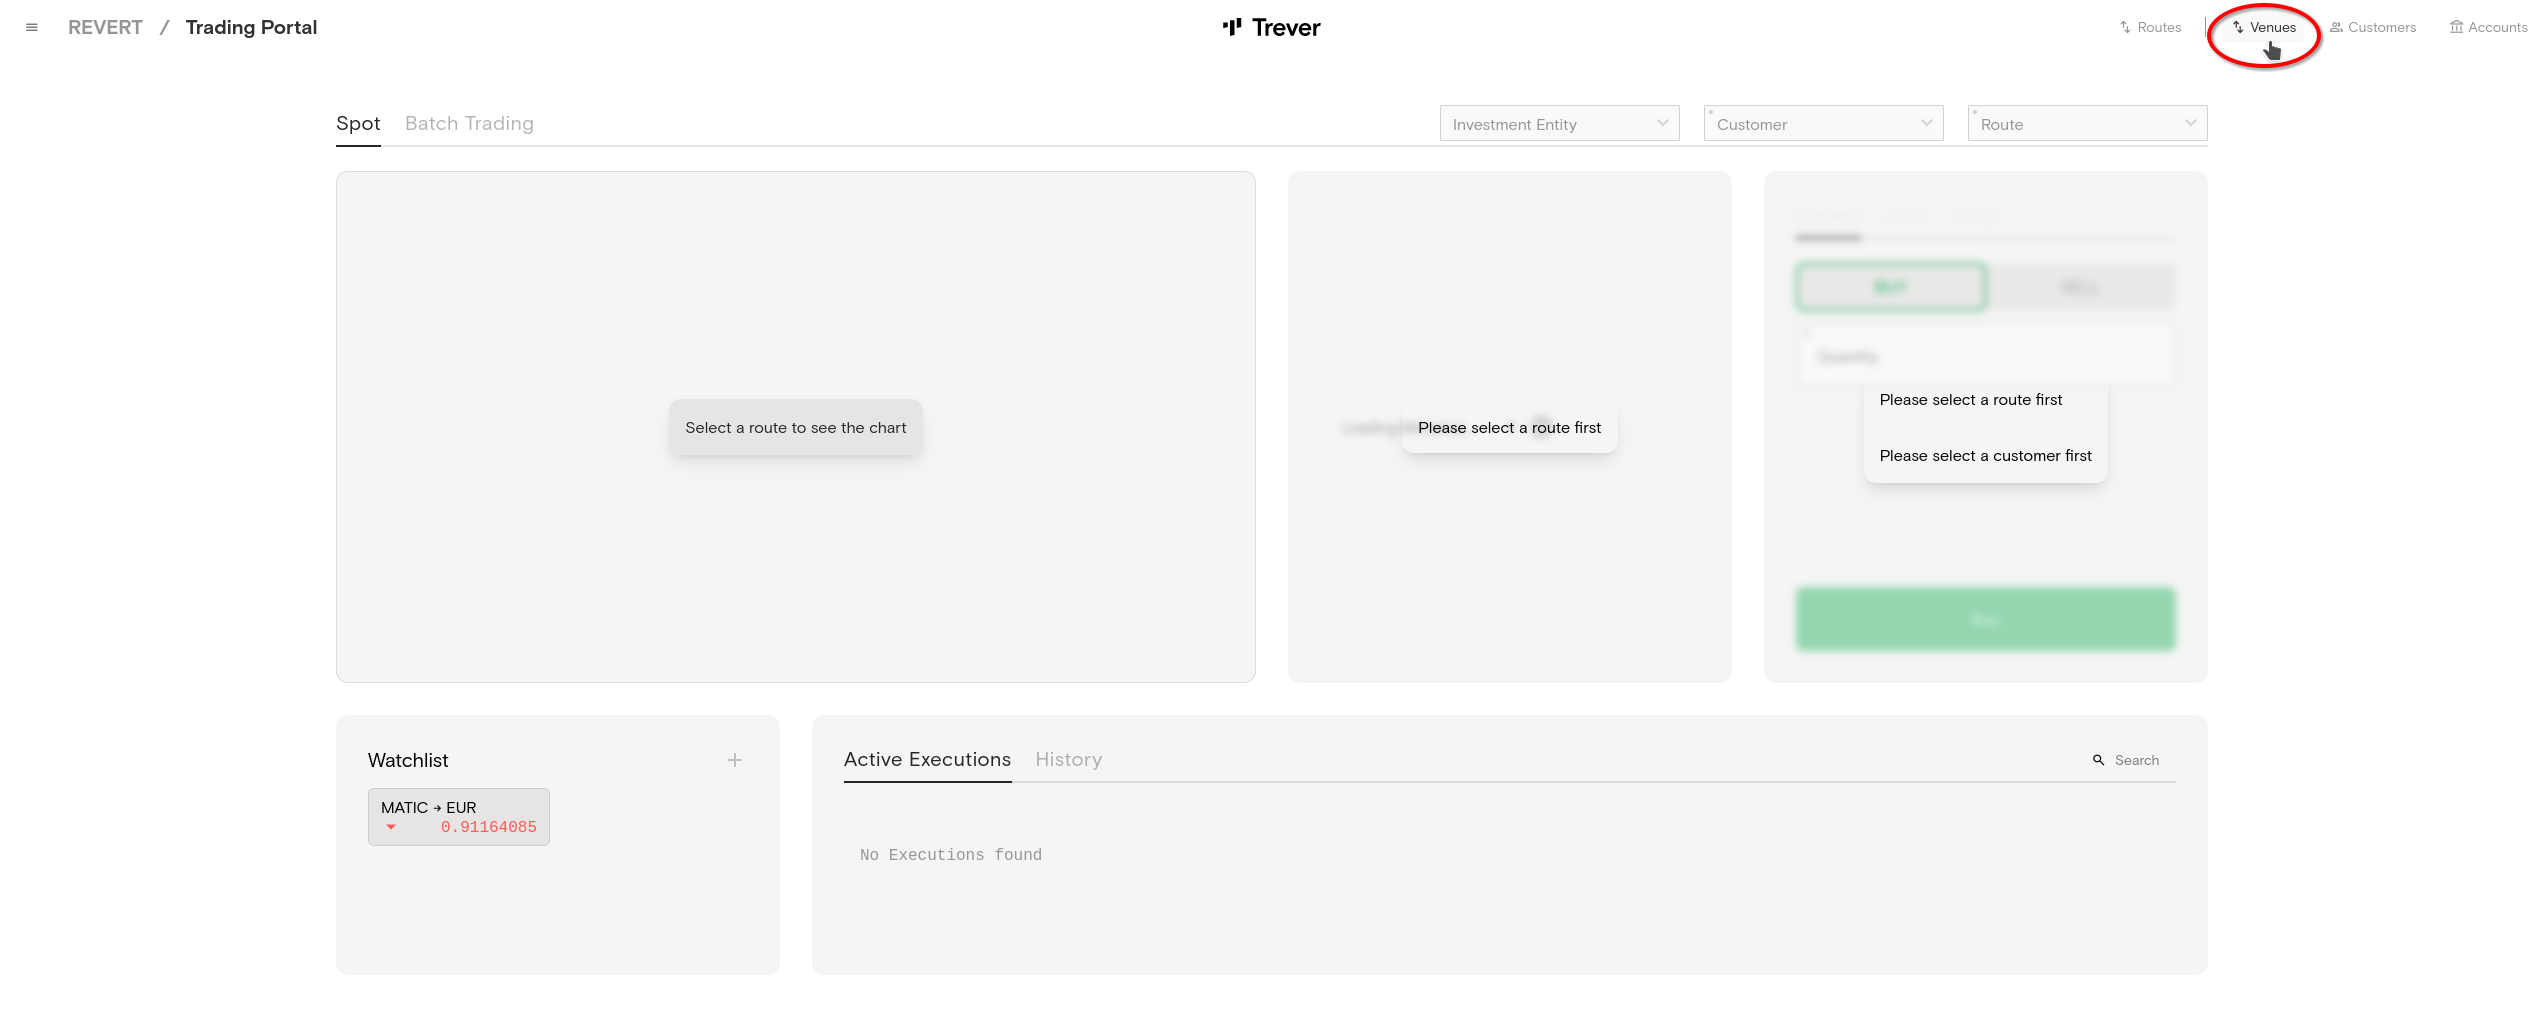
Task: Select the Active Executions tab
Action: (927, 760)
